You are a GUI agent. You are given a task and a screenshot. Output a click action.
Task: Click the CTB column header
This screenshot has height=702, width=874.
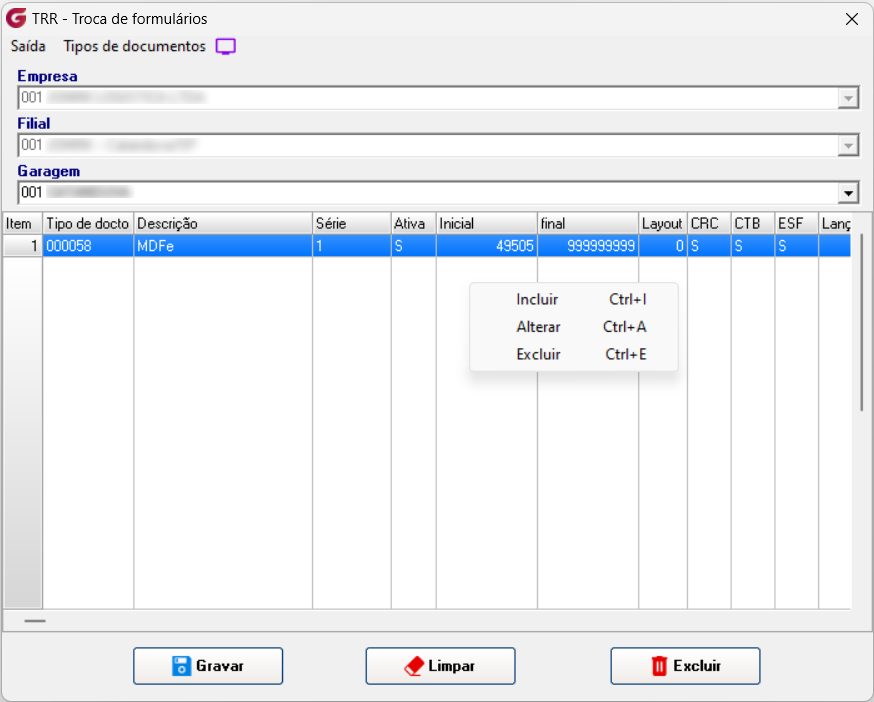(752, 224)
